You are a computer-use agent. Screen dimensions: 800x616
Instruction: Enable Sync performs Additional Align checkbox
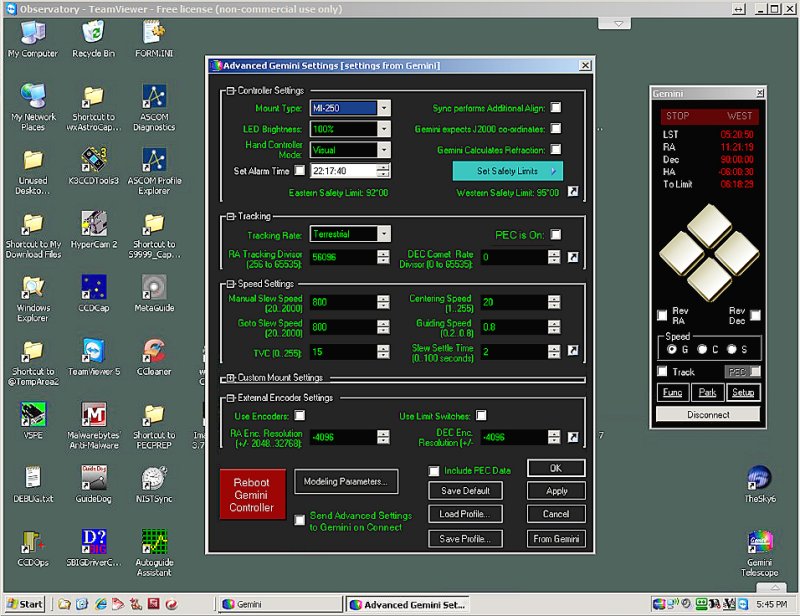pyautogui.click(x=556, y=107)
